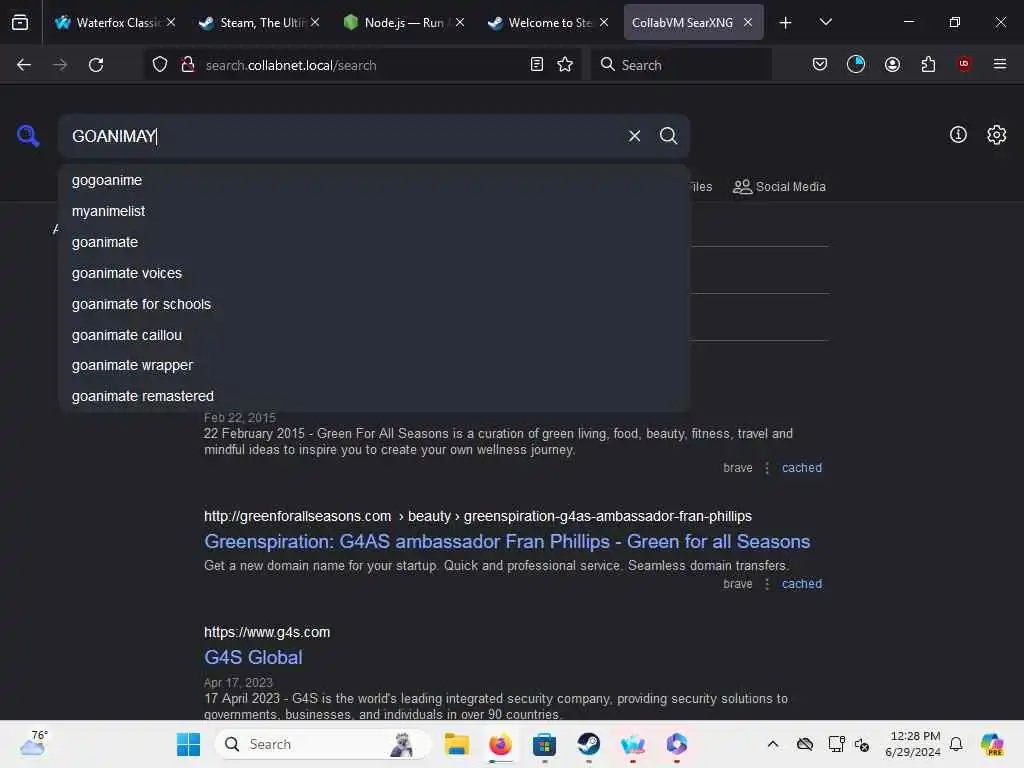Click the forward navigation arrow
The width and height of the screenshot is (1024, 768).
tap(60, 65)
